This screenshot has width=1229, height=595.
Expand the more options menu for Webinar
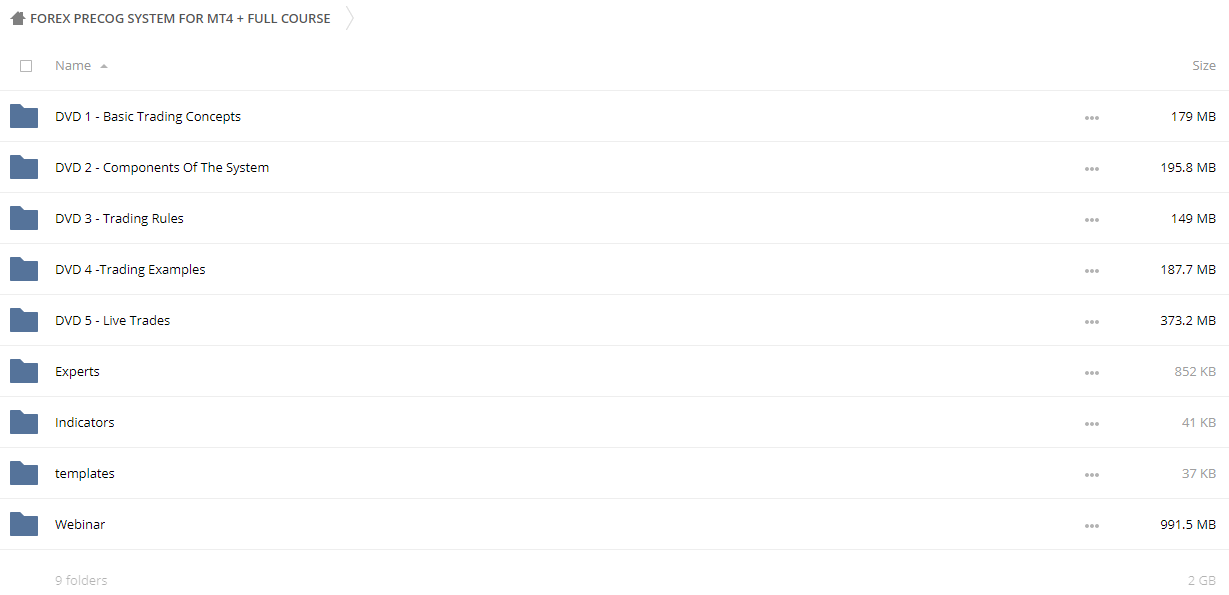coord(1091,526)
